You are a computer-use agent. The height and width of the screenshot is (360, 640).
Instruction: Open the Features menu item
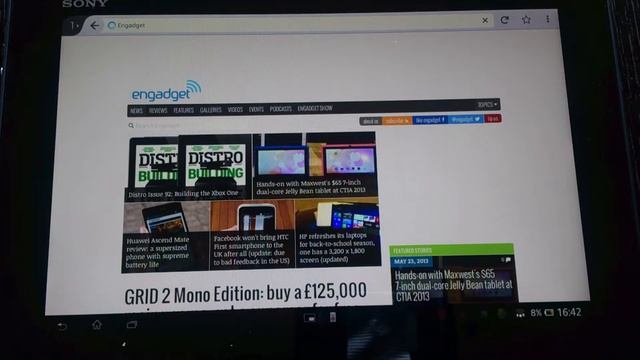tap(183, 110)
